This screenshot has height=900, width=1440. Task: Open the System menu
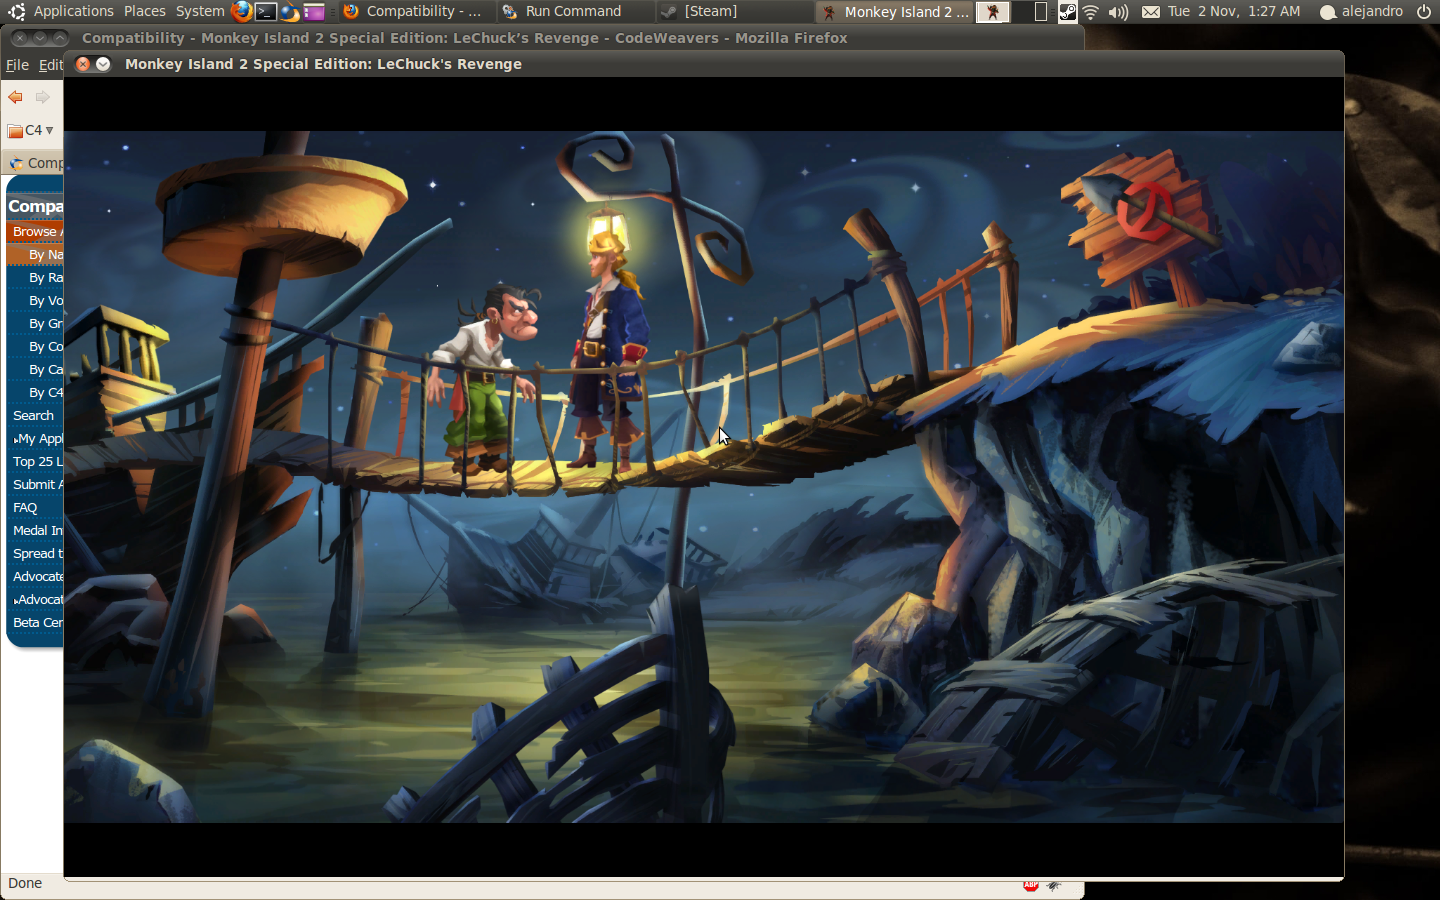(200, 11)
